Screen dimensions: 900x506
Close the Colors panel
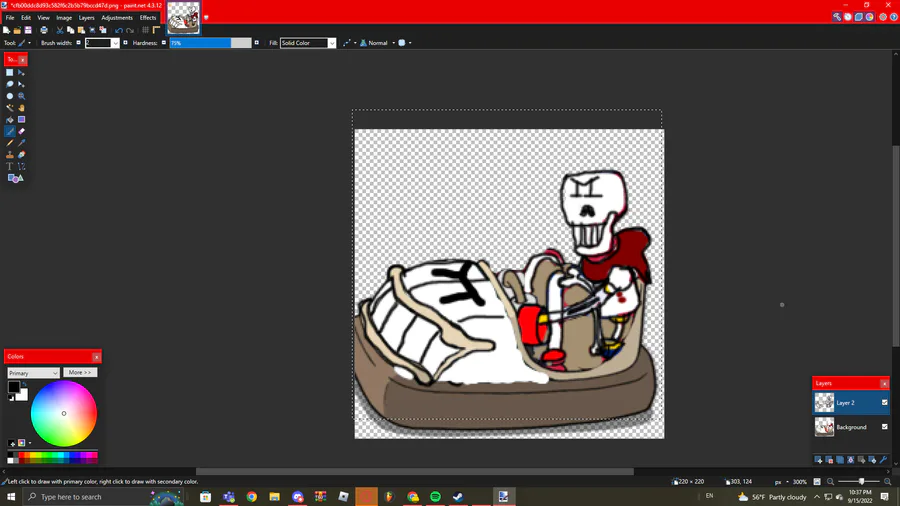coord(96,357)
